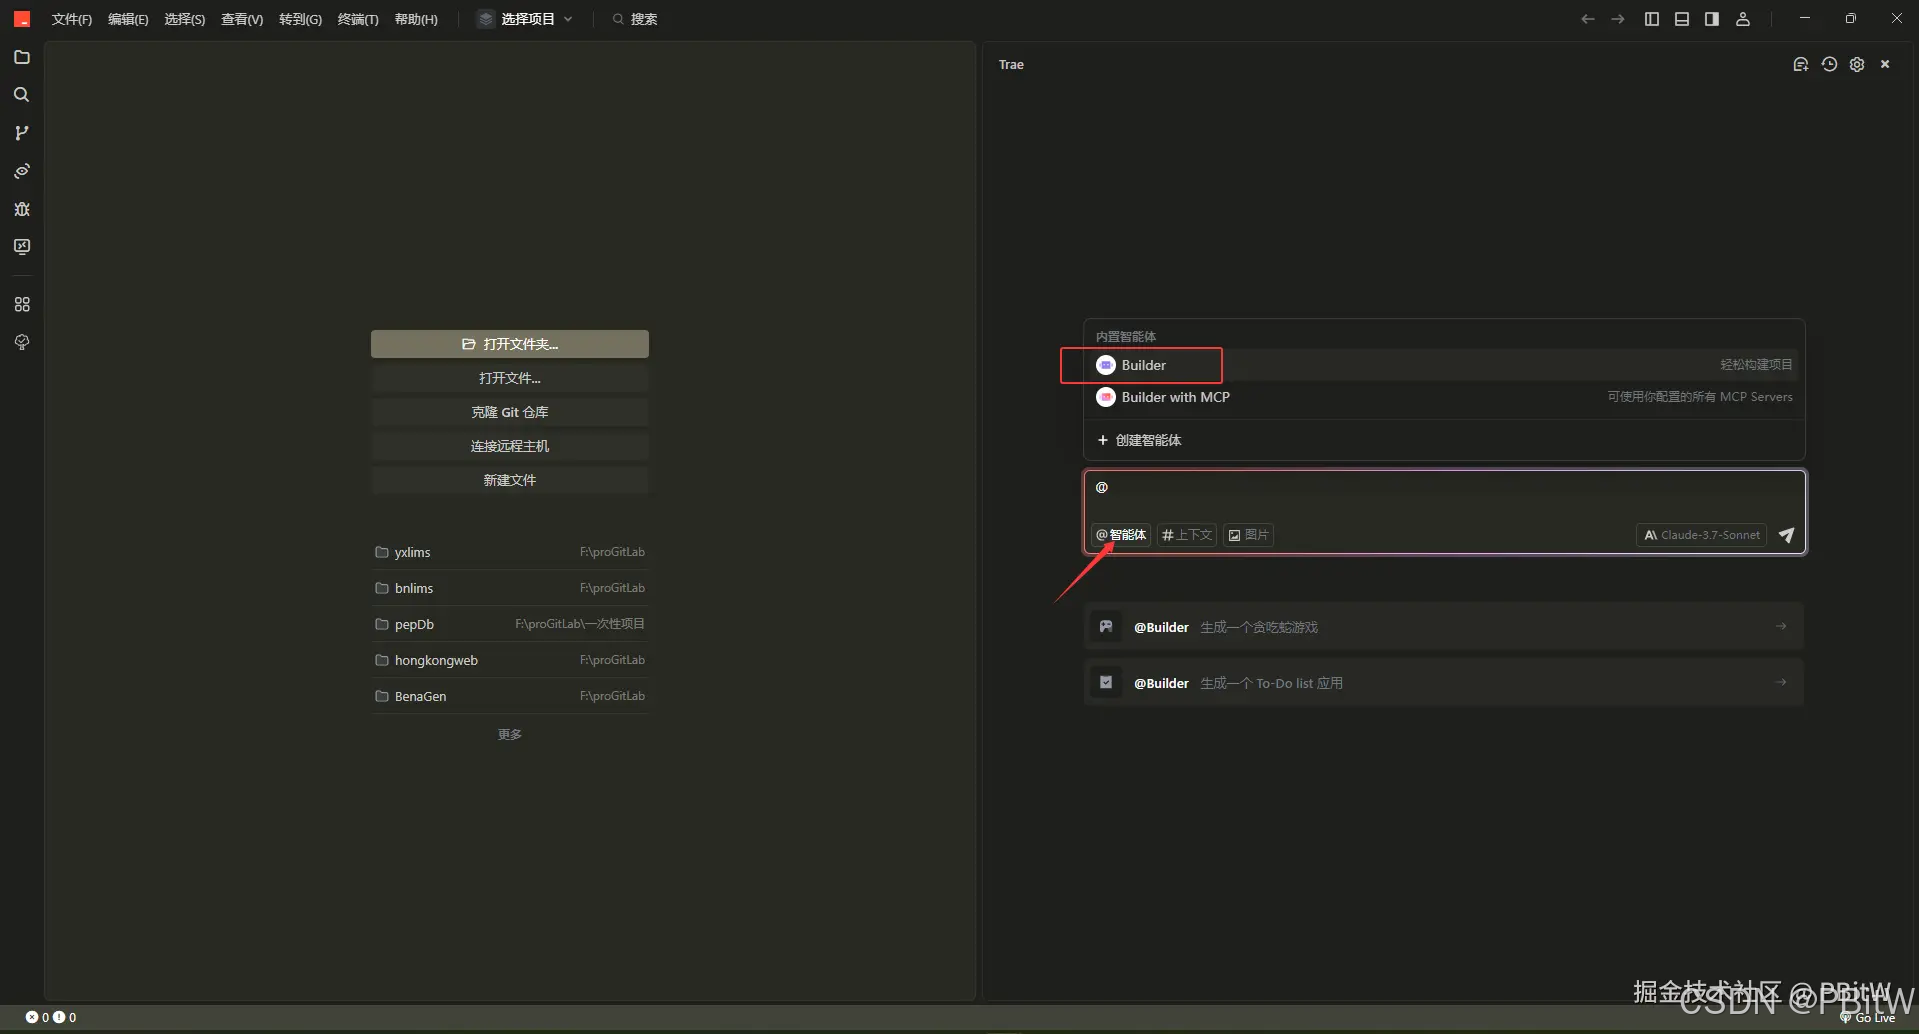Open the 选择项目 project dropdown
The height and width of the screenshot is (1034, 1919).
(525, 19)
